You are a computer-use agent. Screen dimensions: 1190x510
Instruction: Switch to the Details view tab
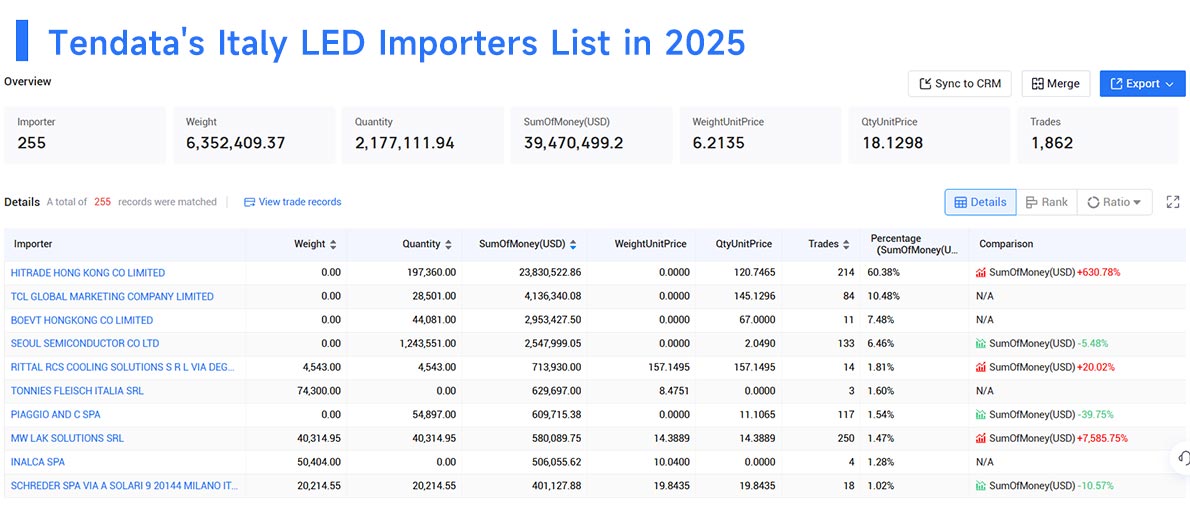coord(980,202)
